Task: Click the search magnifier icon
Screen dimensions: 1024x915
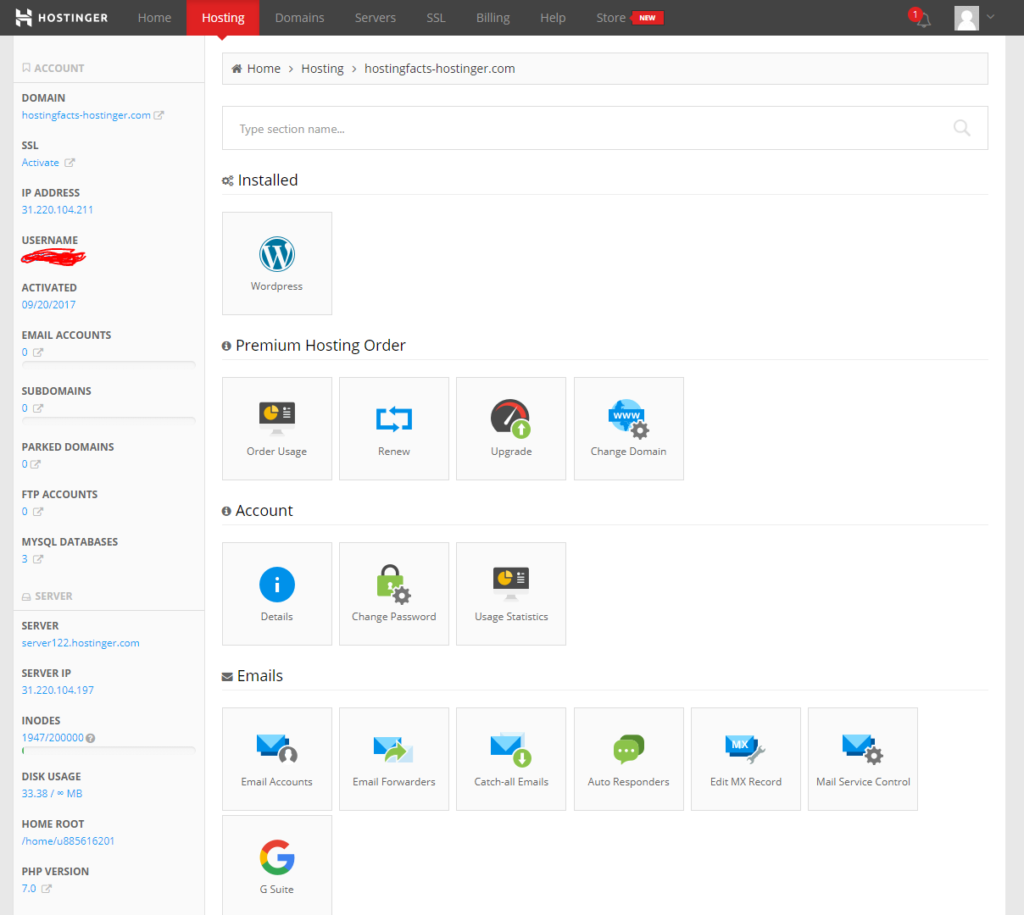Action: [x=961, y=128]
